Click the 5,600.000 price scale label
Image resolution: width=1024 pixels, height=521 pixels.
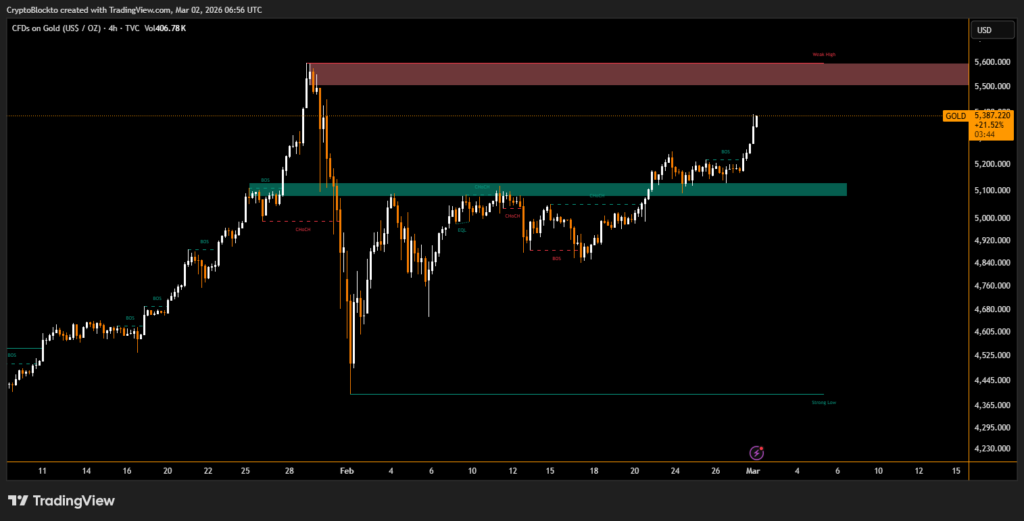991,62
